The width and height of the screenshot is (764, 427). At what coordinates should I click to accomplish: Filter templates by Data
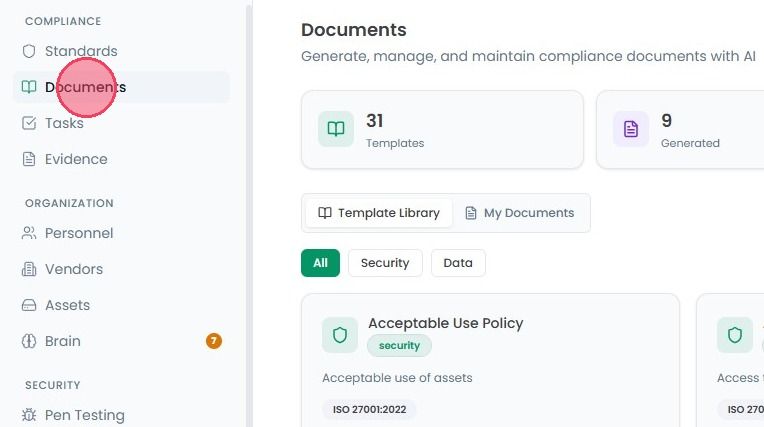click(458, 263)
